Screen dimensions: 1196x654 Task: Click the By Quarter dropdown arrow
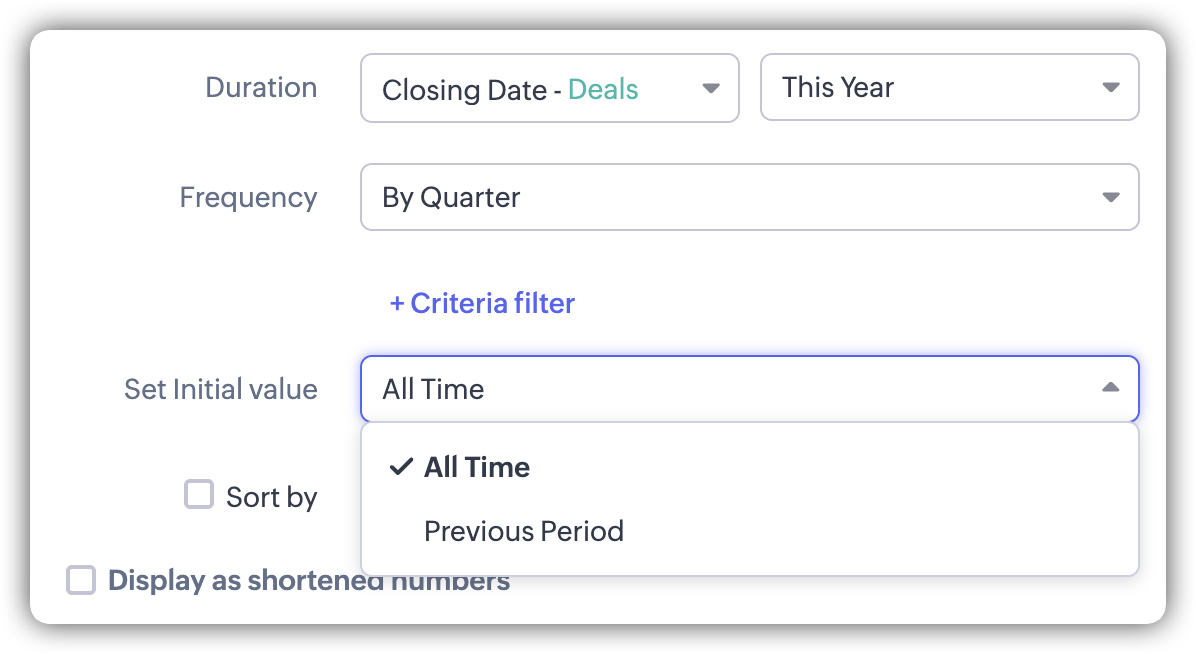pyautogui.click(x=1110, y=197)
